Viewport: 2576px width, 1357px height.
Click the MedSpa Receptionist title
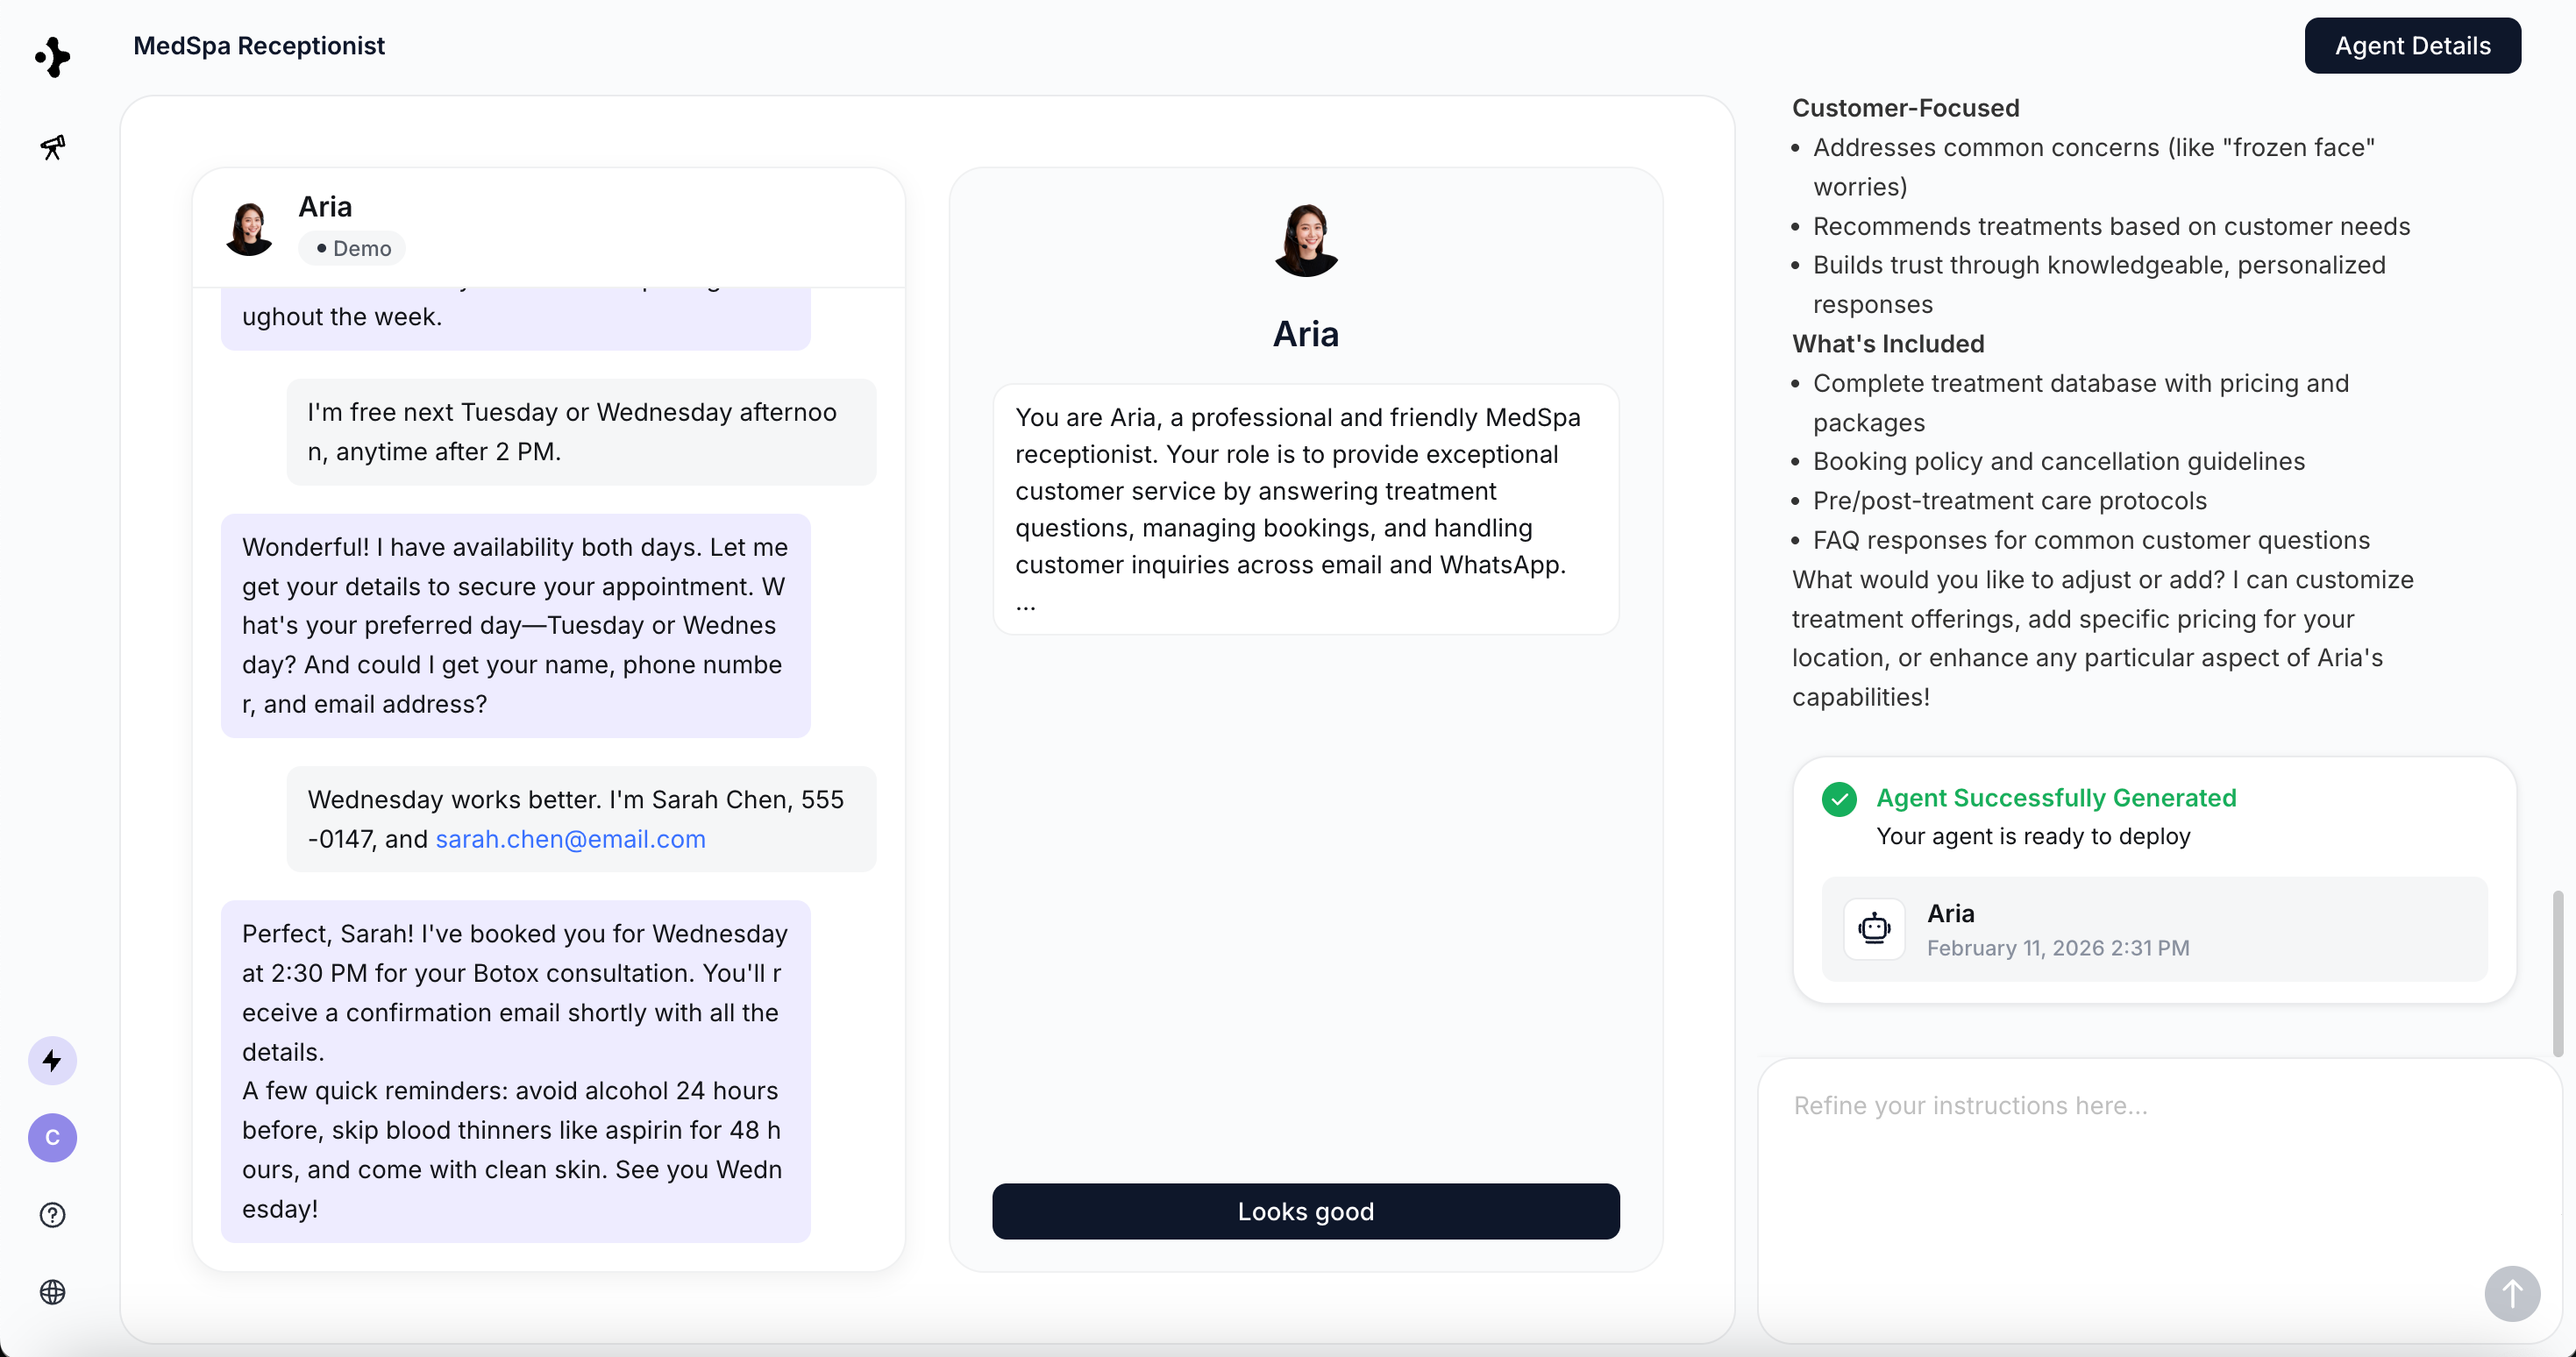click(x=259, y=46)
